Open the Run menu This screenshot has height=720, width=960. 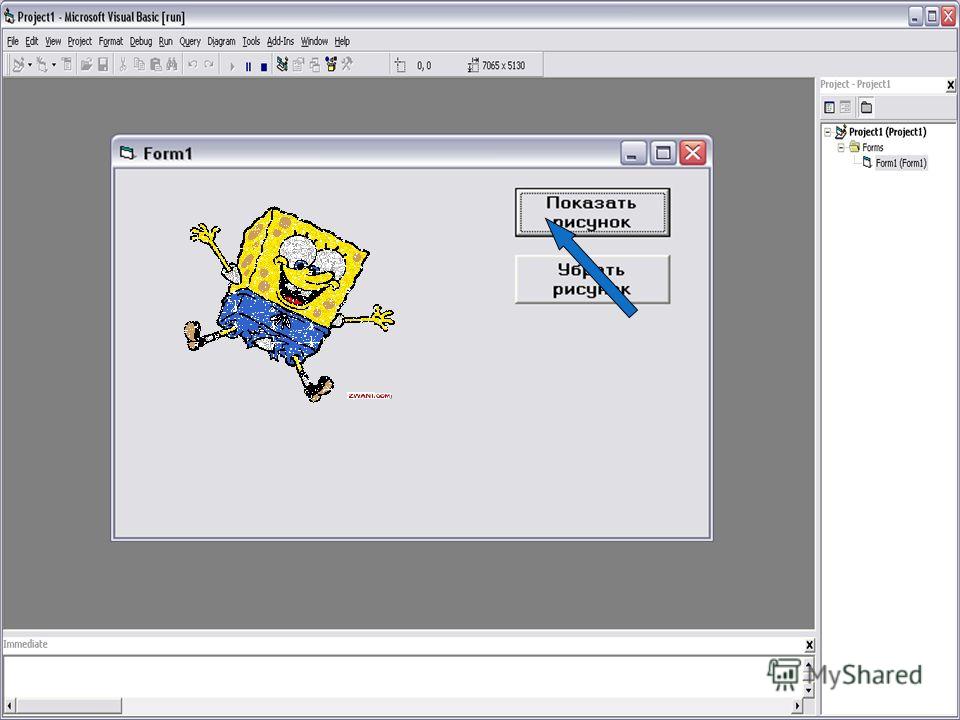pos(165,42)
